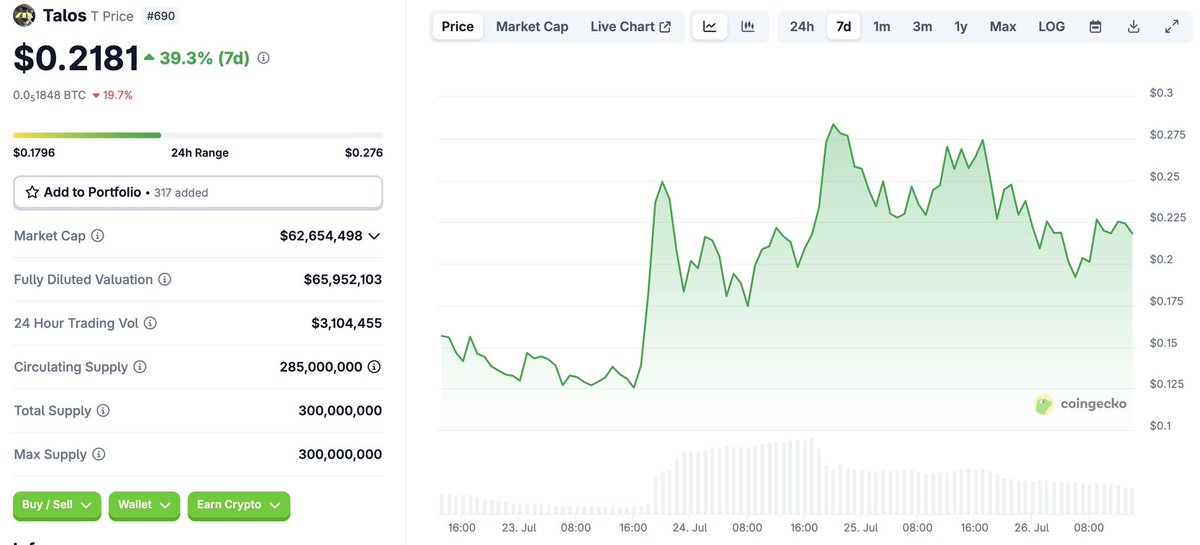Click the 23. Jul x-axis label

(518, 527)
